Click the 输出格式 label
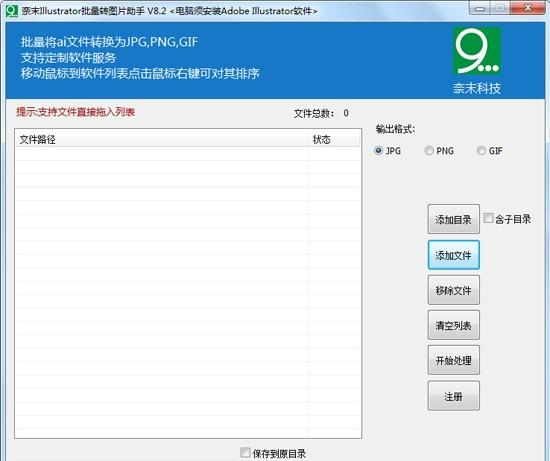The height and width of the screenshot is (461, 550). pos(395,129)
